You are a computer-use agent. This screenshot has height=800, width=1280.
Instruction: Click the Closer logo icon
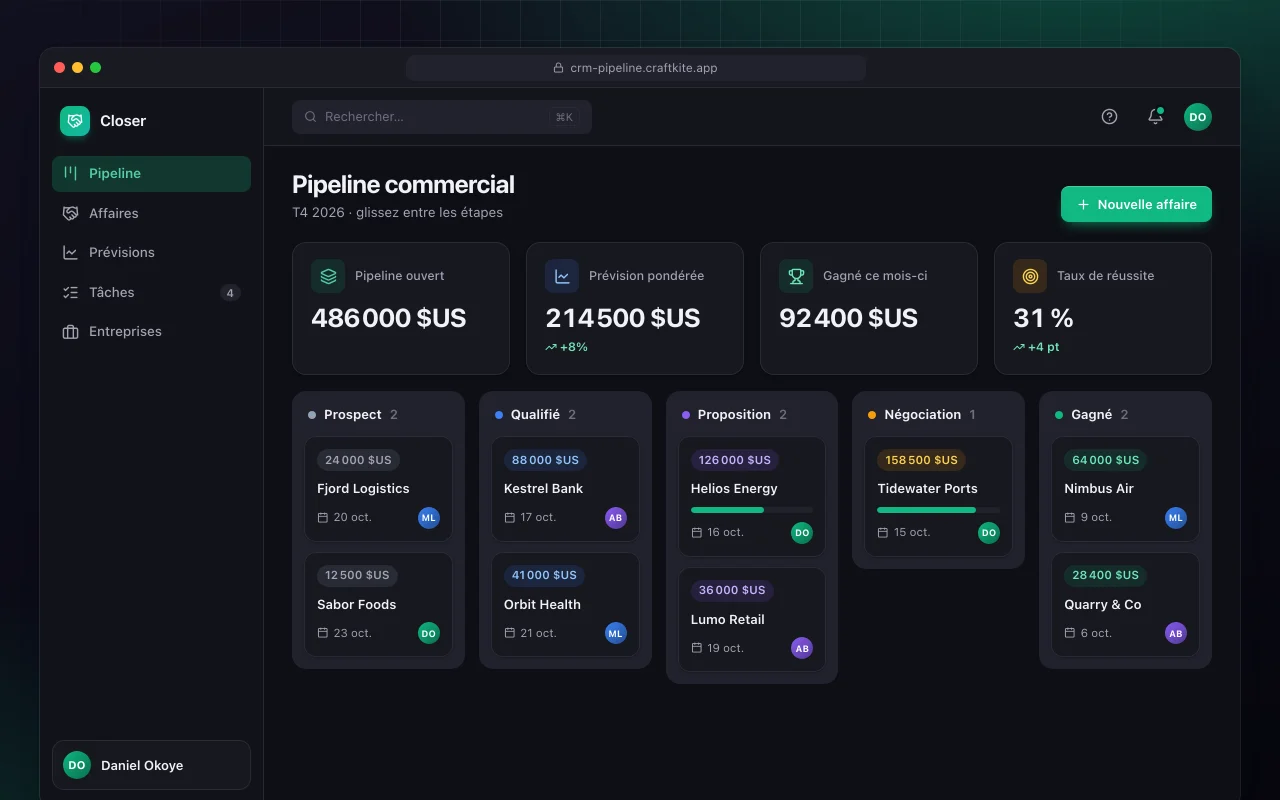[75, 121]
